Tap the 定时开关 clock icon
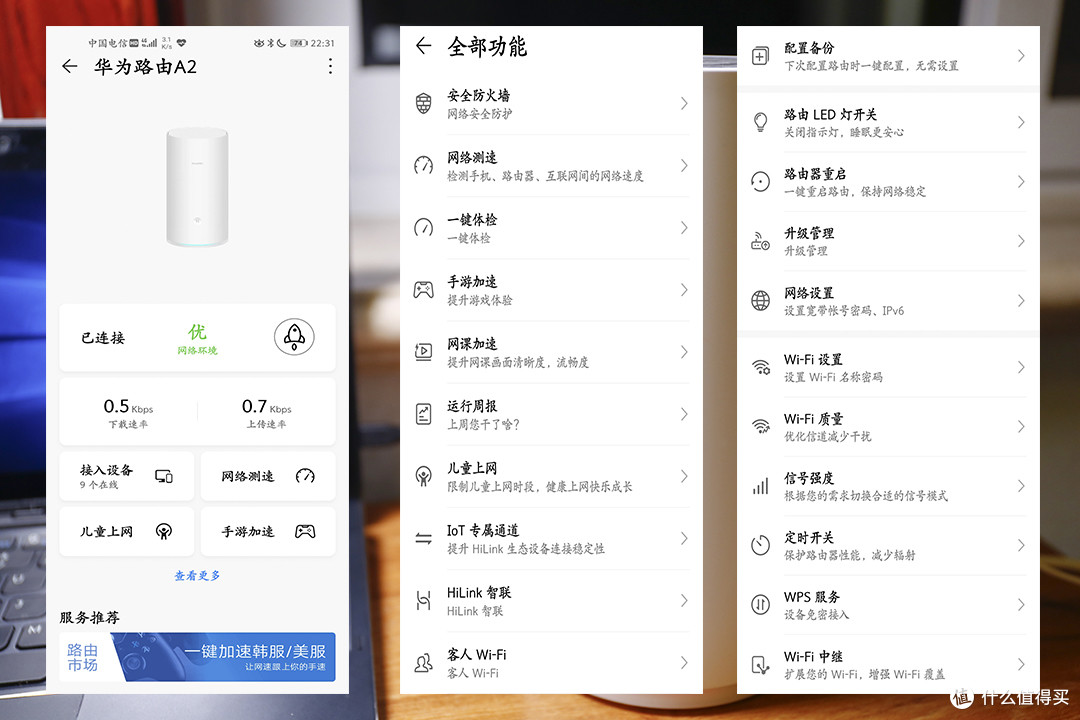The height and width of the screenshot is (720, 1080). (x=760, y=545)
